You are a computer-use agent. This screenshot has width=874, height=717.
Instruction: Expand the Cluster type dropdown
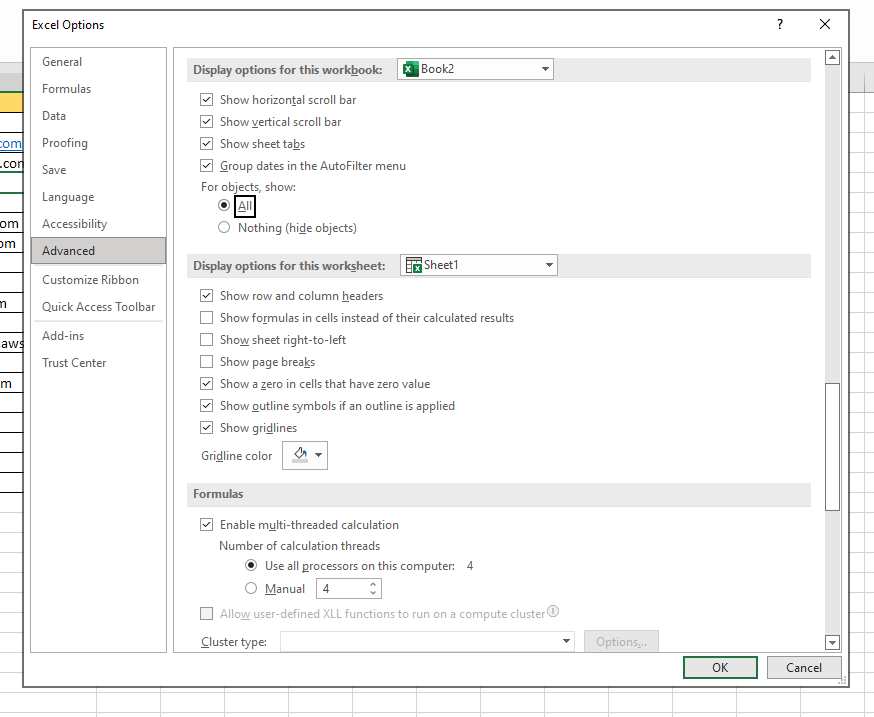tap(565, 641)
